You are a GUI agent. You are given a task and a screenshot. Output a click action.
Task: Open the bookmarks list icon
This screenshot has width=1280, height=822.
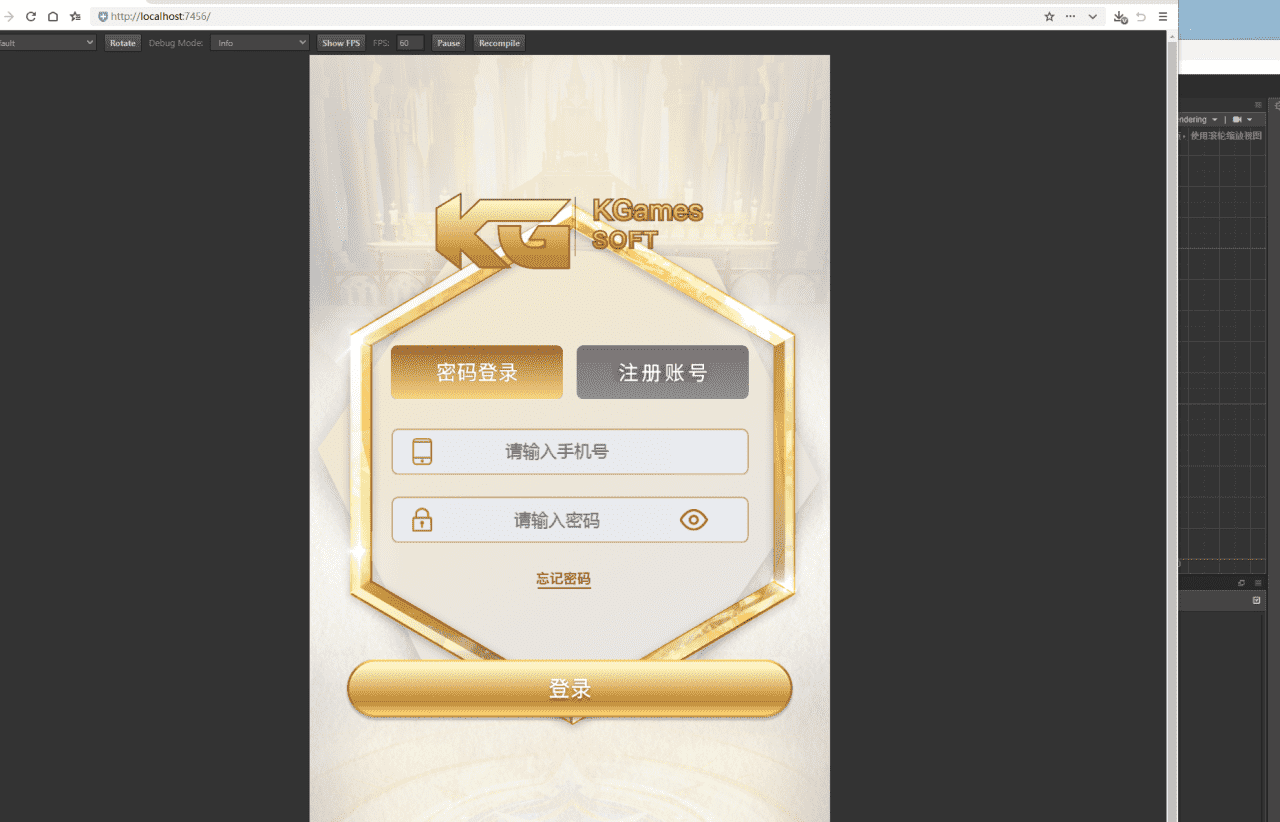75,16
